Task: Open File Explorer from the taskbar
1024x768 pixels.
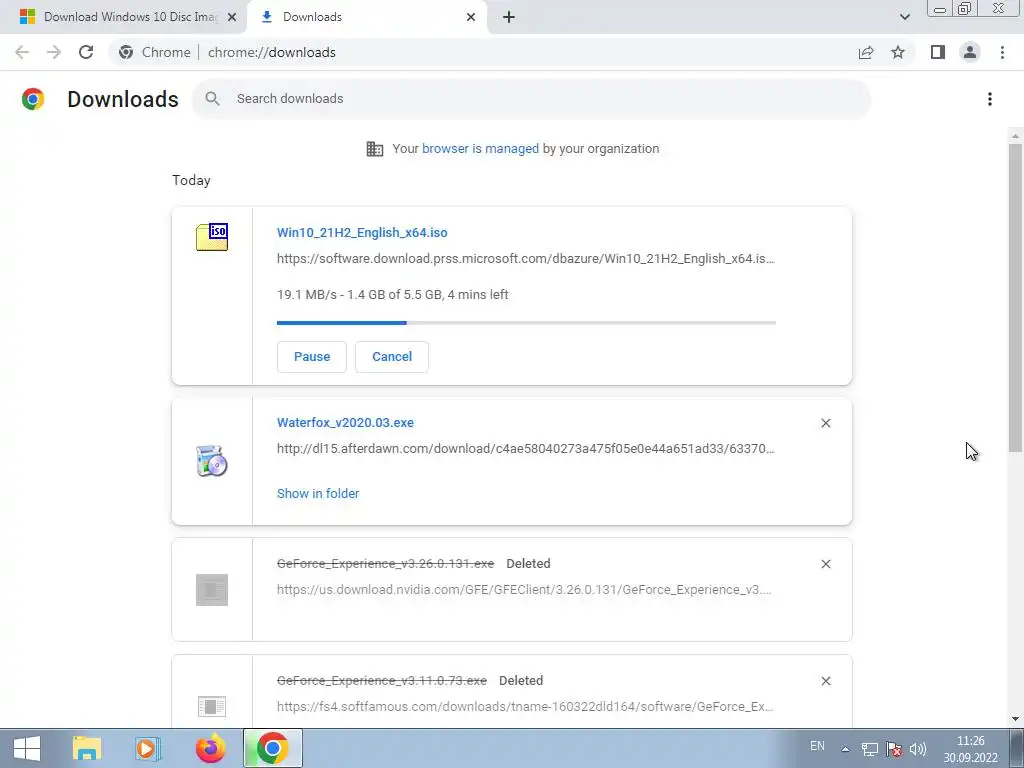Action: click(87, 748)
